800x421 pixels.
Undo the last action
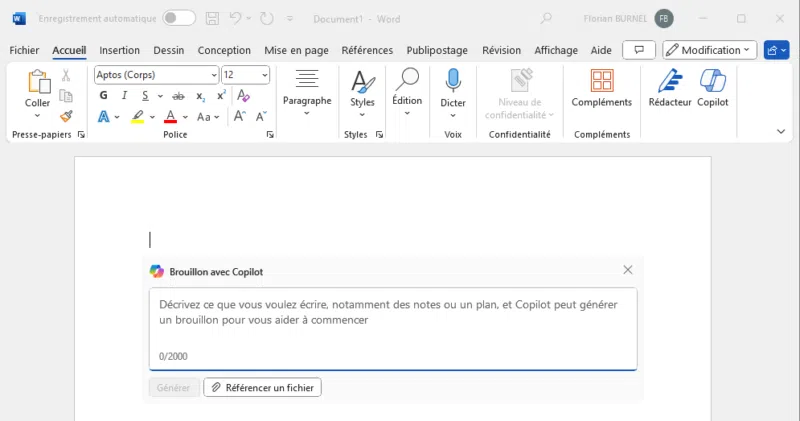(x=235, y=19)
